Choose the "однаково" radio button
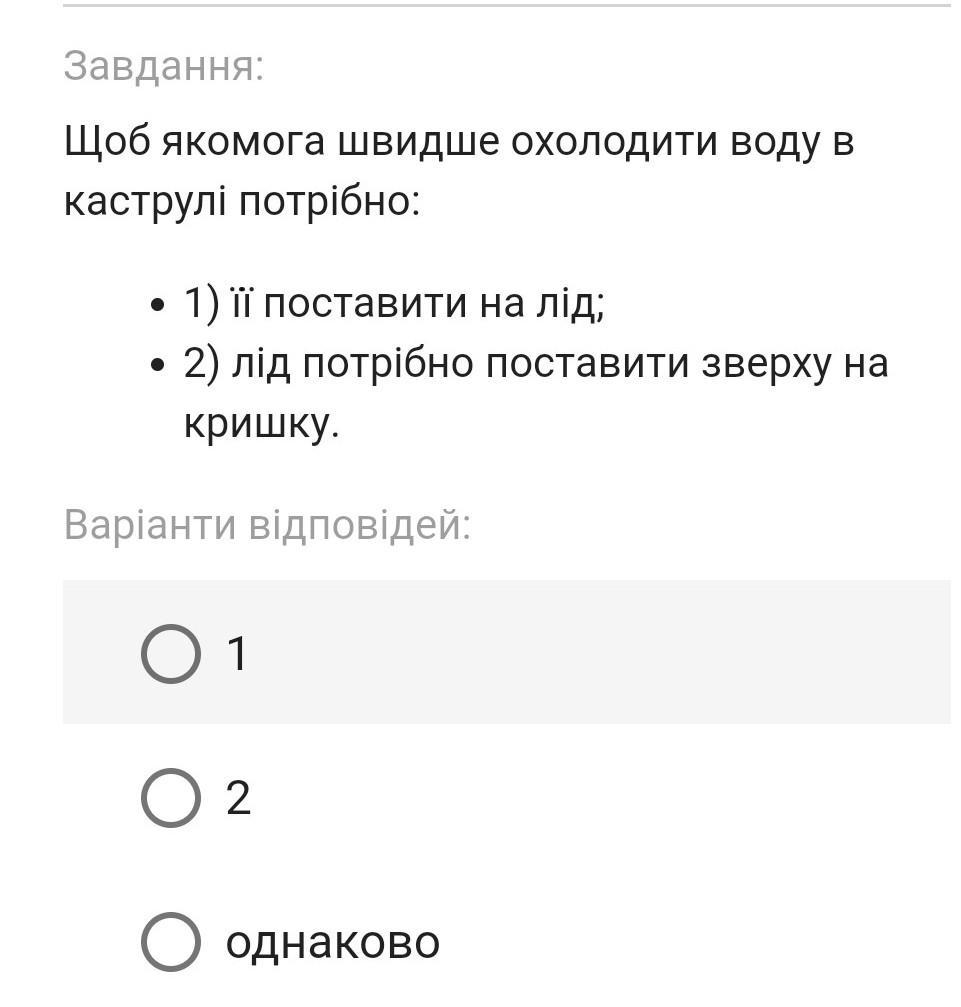 [x=171, y=941]
